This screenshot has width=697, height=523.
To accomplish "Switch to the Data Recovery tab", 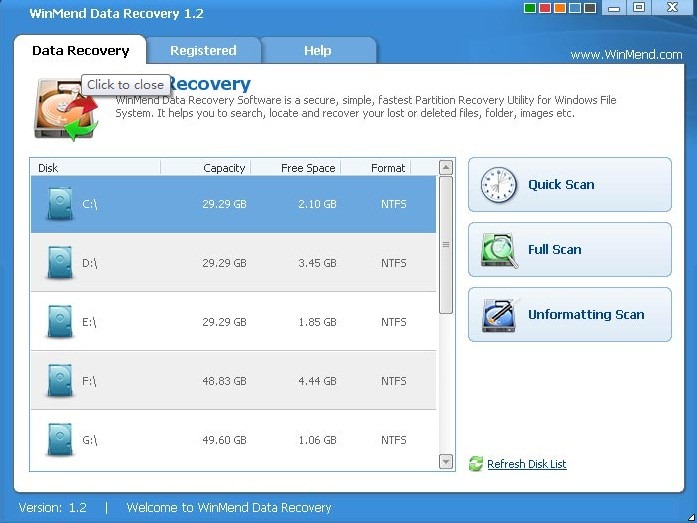I will tap(80, 50).
